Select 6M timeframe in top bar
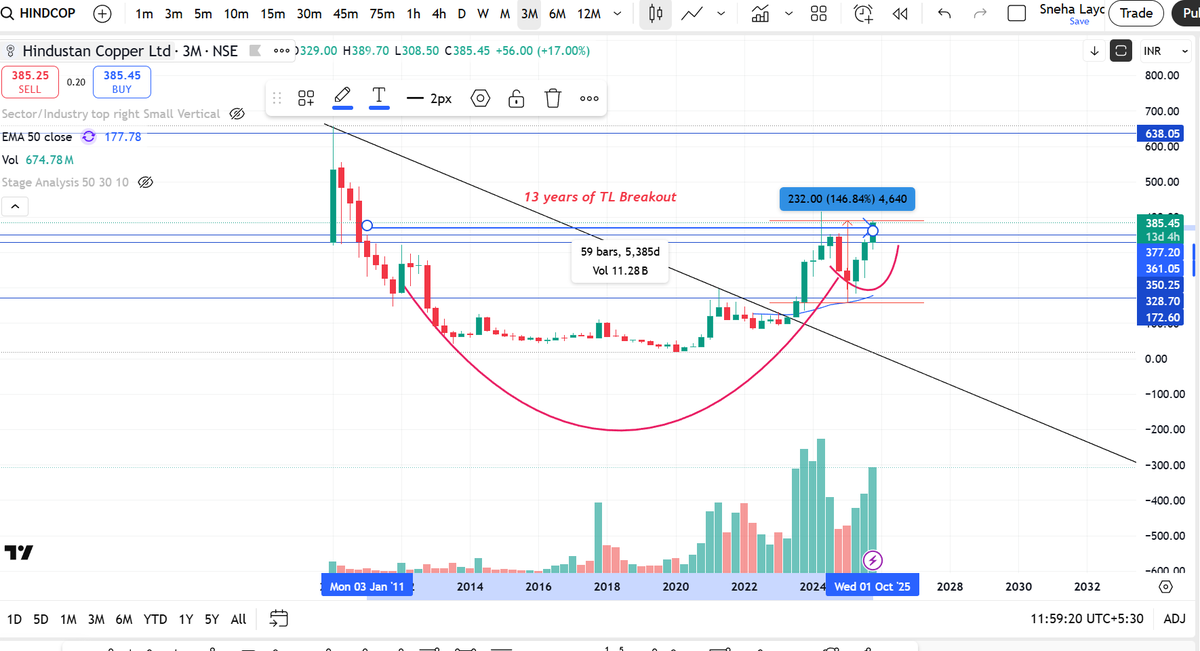The height and width of the screenshot is (651, 1200). pyautogui.click(x=558, y=14)
